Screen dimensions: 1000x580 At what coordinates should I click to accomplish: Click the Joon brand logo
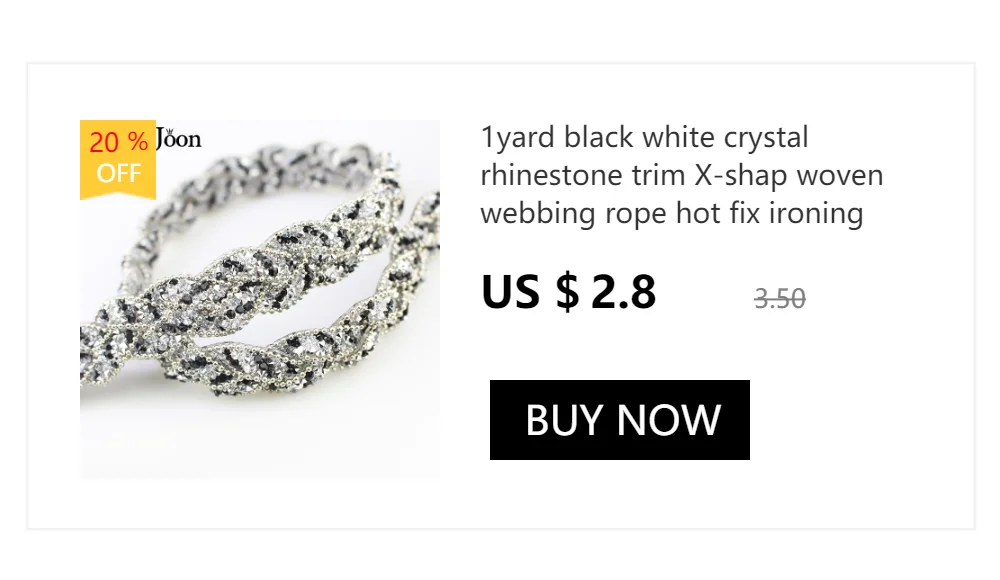point(179,138)
